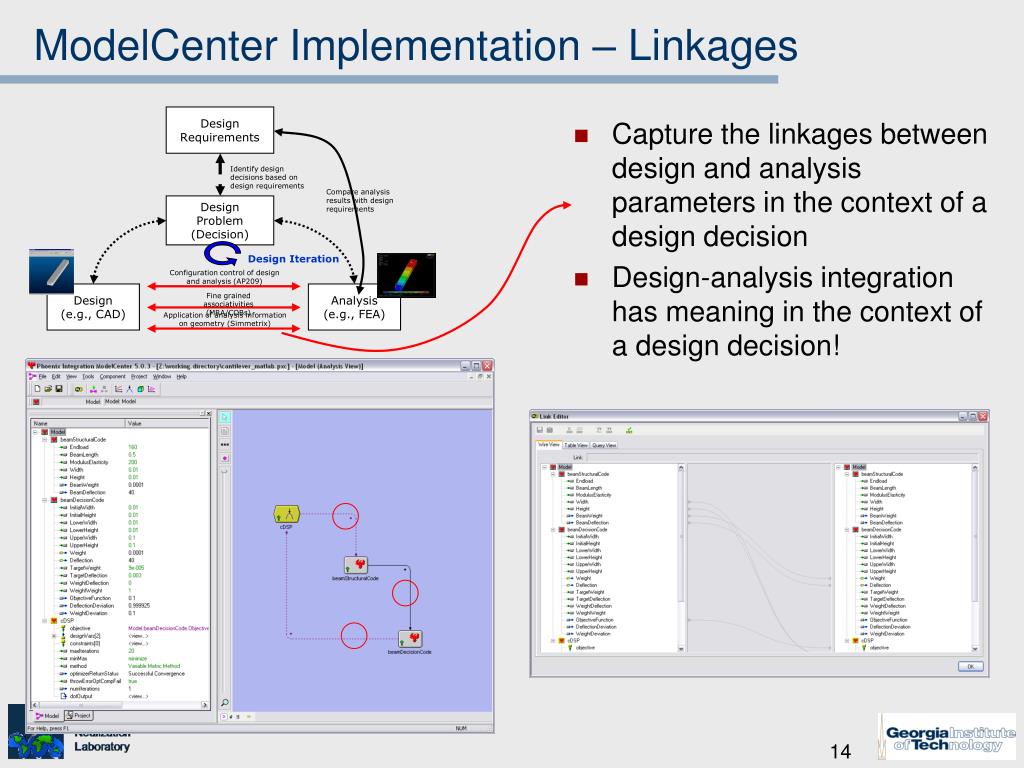Screen dimensions: 1024x768
Task: Click the Name column header in ModelCenter tree
Action: coord(78,423)
